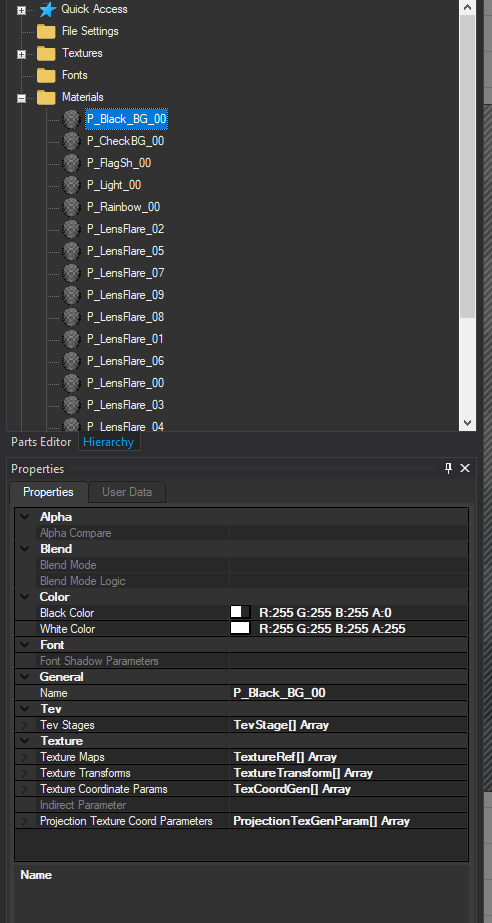The height and width of the screenshot is (923, 492).
Task: Click material sphere icon for P_LensFlare_06
Action: [x=71, y=361]
